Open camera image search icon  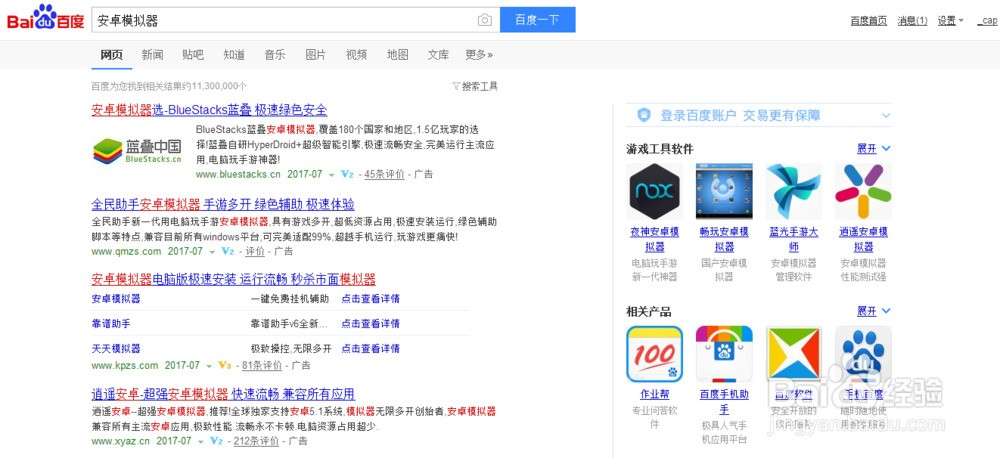485,20
